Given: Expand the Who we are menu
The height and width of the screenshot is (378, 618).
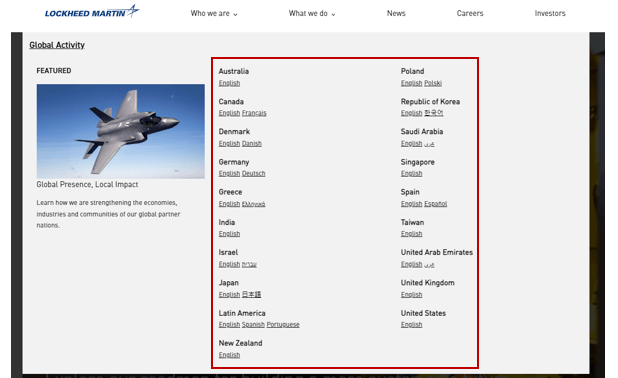Looking at the screenshot, I should click(214, 13).
